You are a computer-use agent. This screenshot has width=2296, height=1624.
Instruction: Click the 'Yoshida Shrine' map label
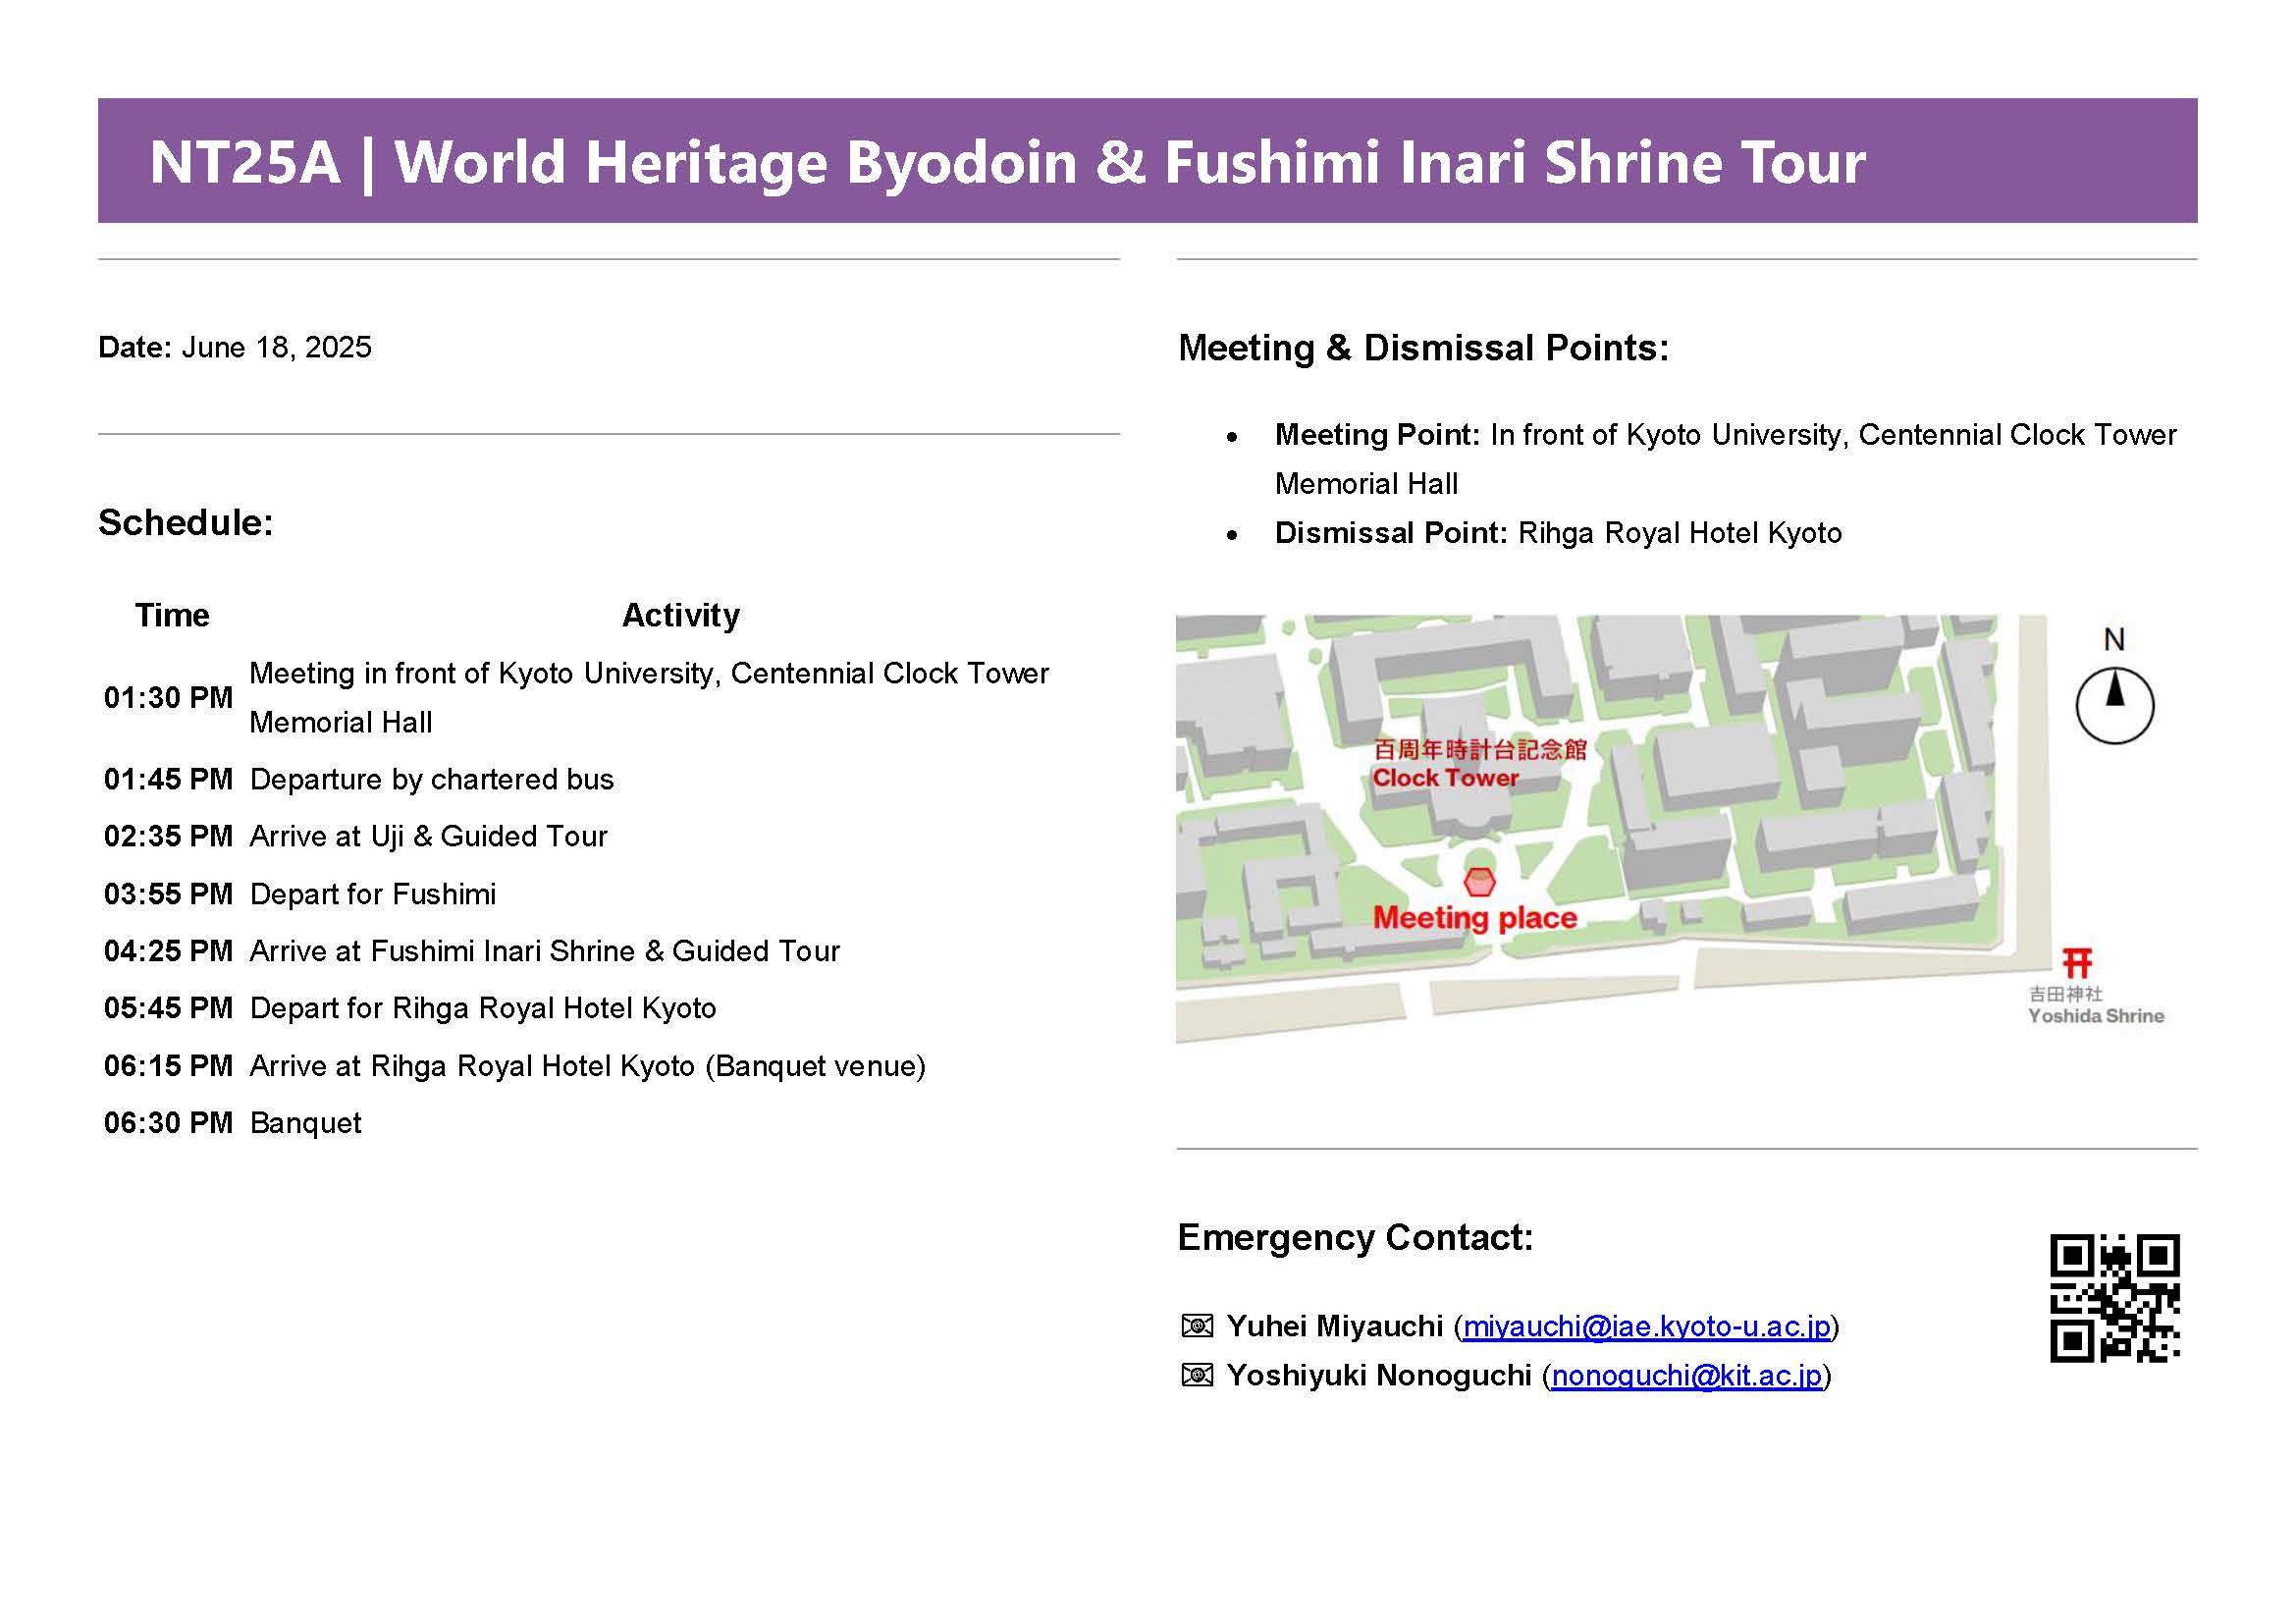2096,1016
